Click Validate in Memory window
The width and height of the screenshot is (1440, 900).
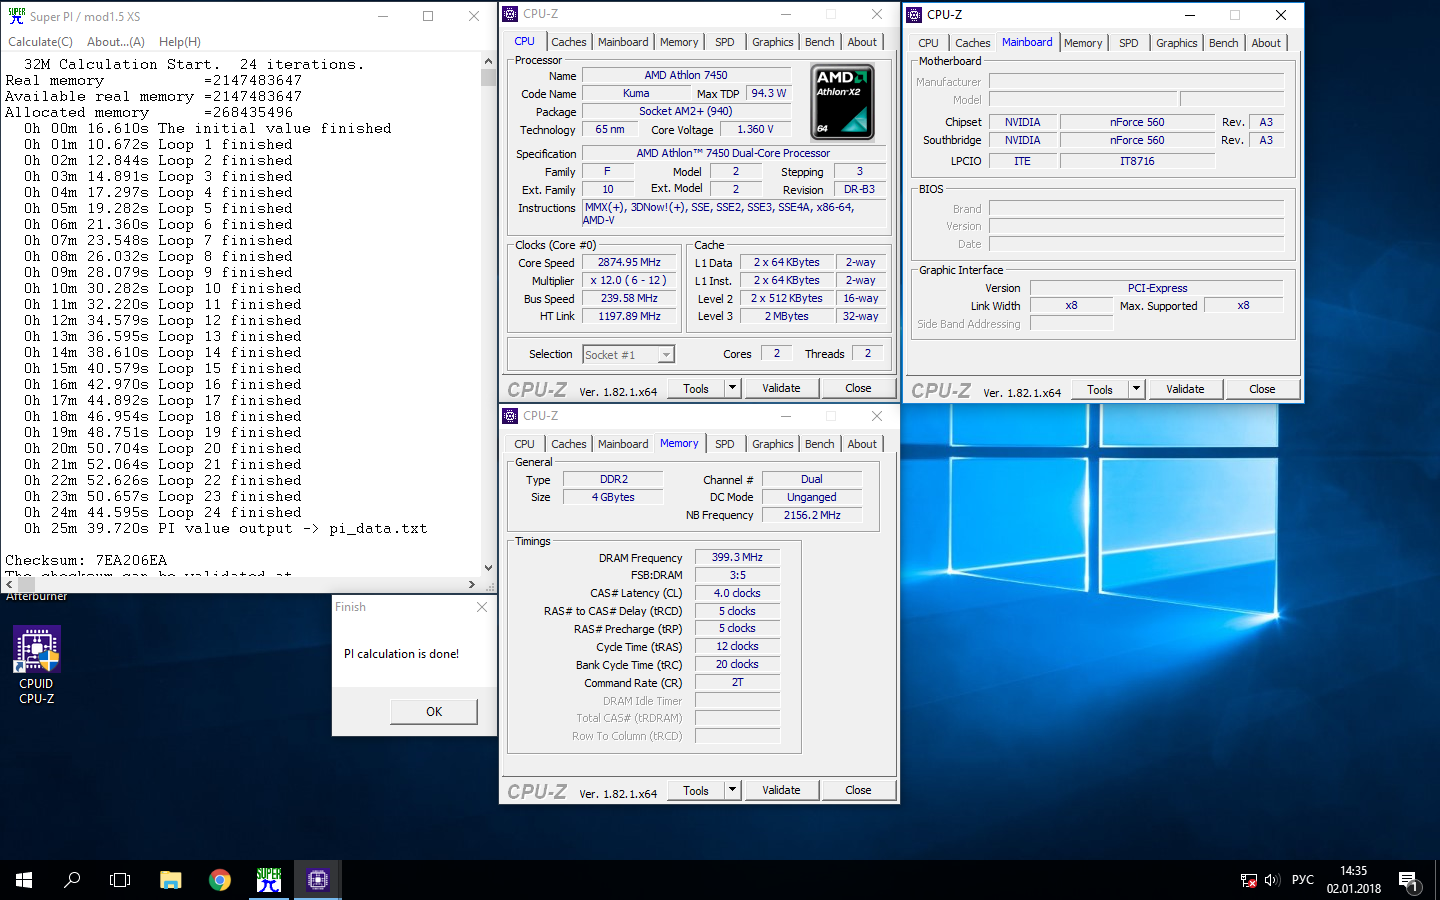click(x=781, y=790)
